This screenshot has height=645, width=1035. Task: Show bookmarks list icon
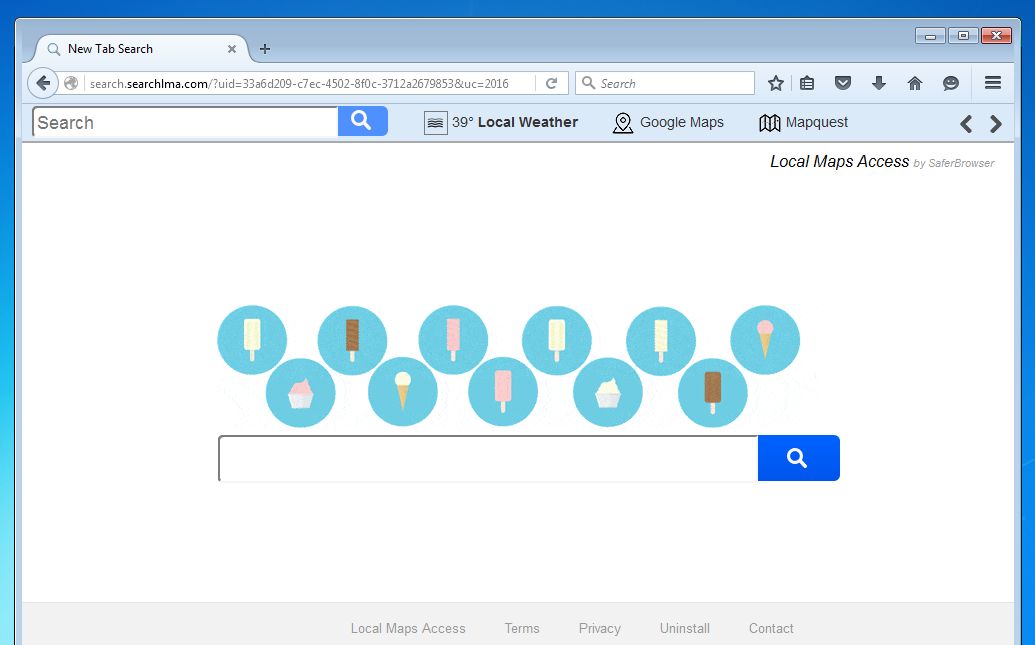tap(807, 83)
